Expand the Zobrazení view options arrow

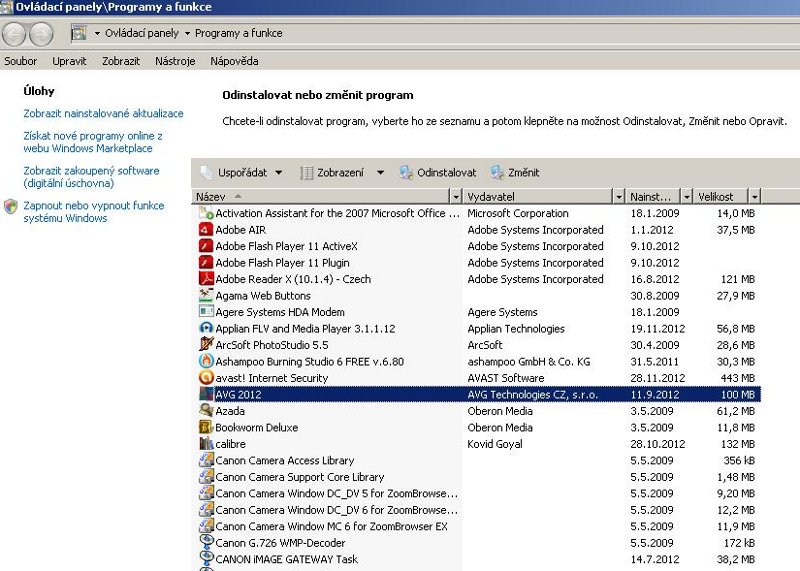tap(380, 173)
